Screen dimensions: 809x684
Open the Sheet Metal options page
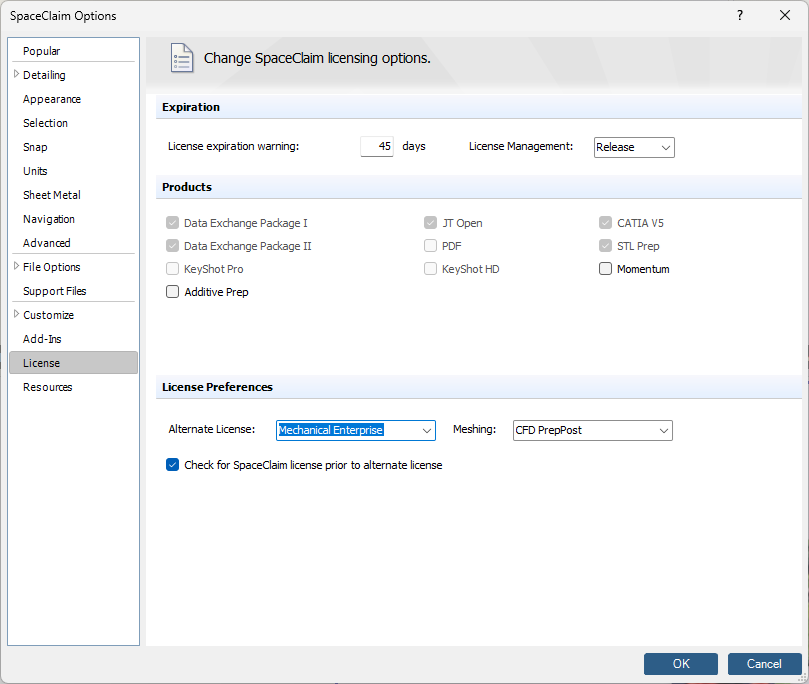52,195
